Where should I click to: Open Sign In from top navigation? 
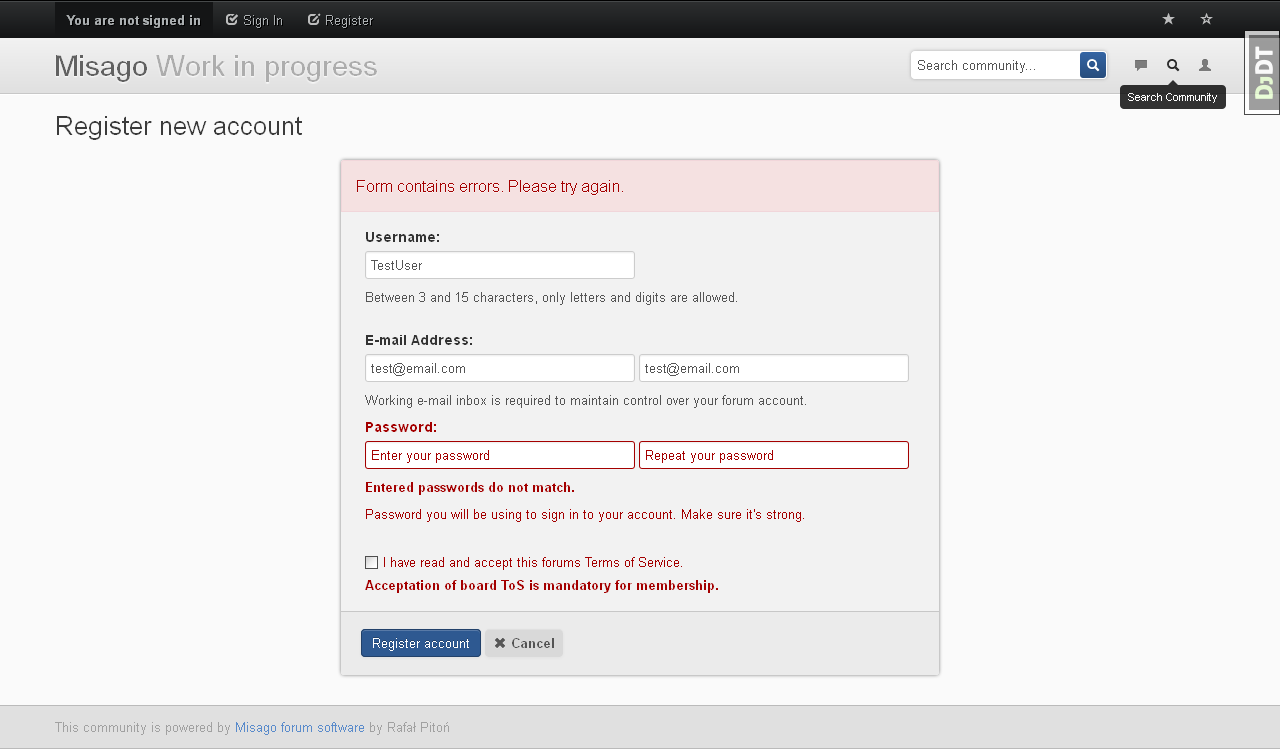tap(254, 20)
